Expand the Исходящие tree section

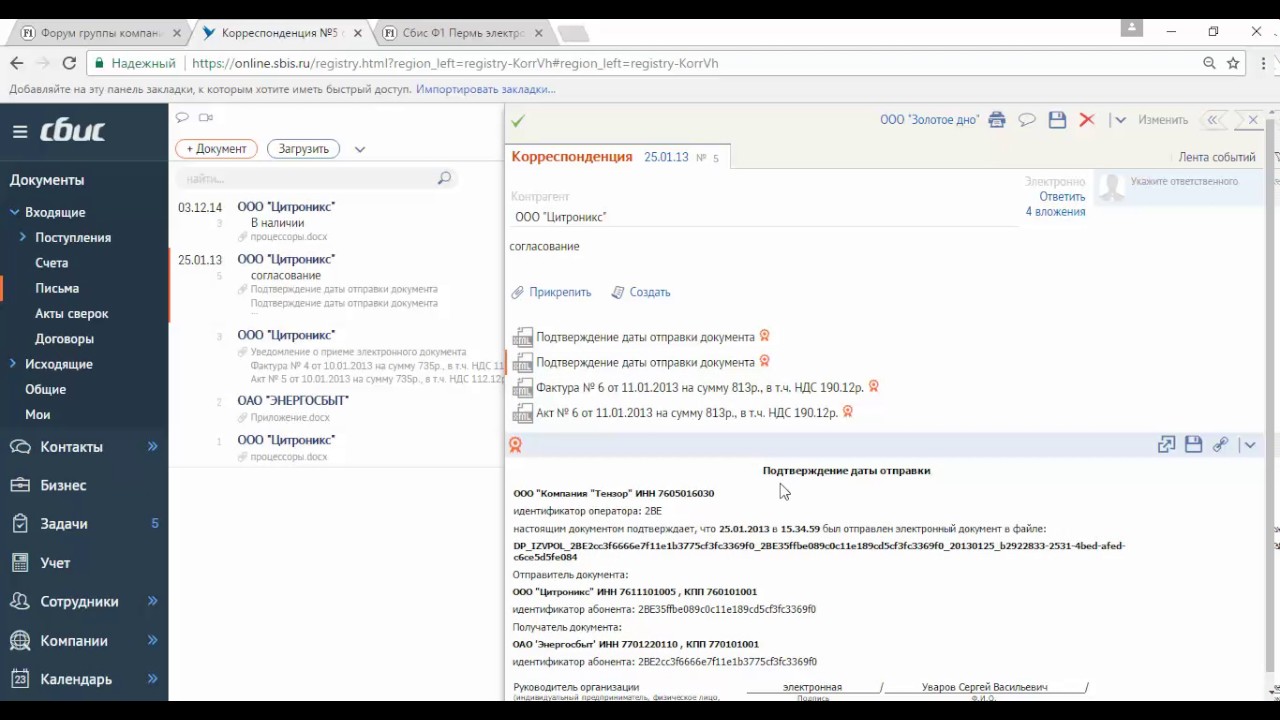point(14,364)
